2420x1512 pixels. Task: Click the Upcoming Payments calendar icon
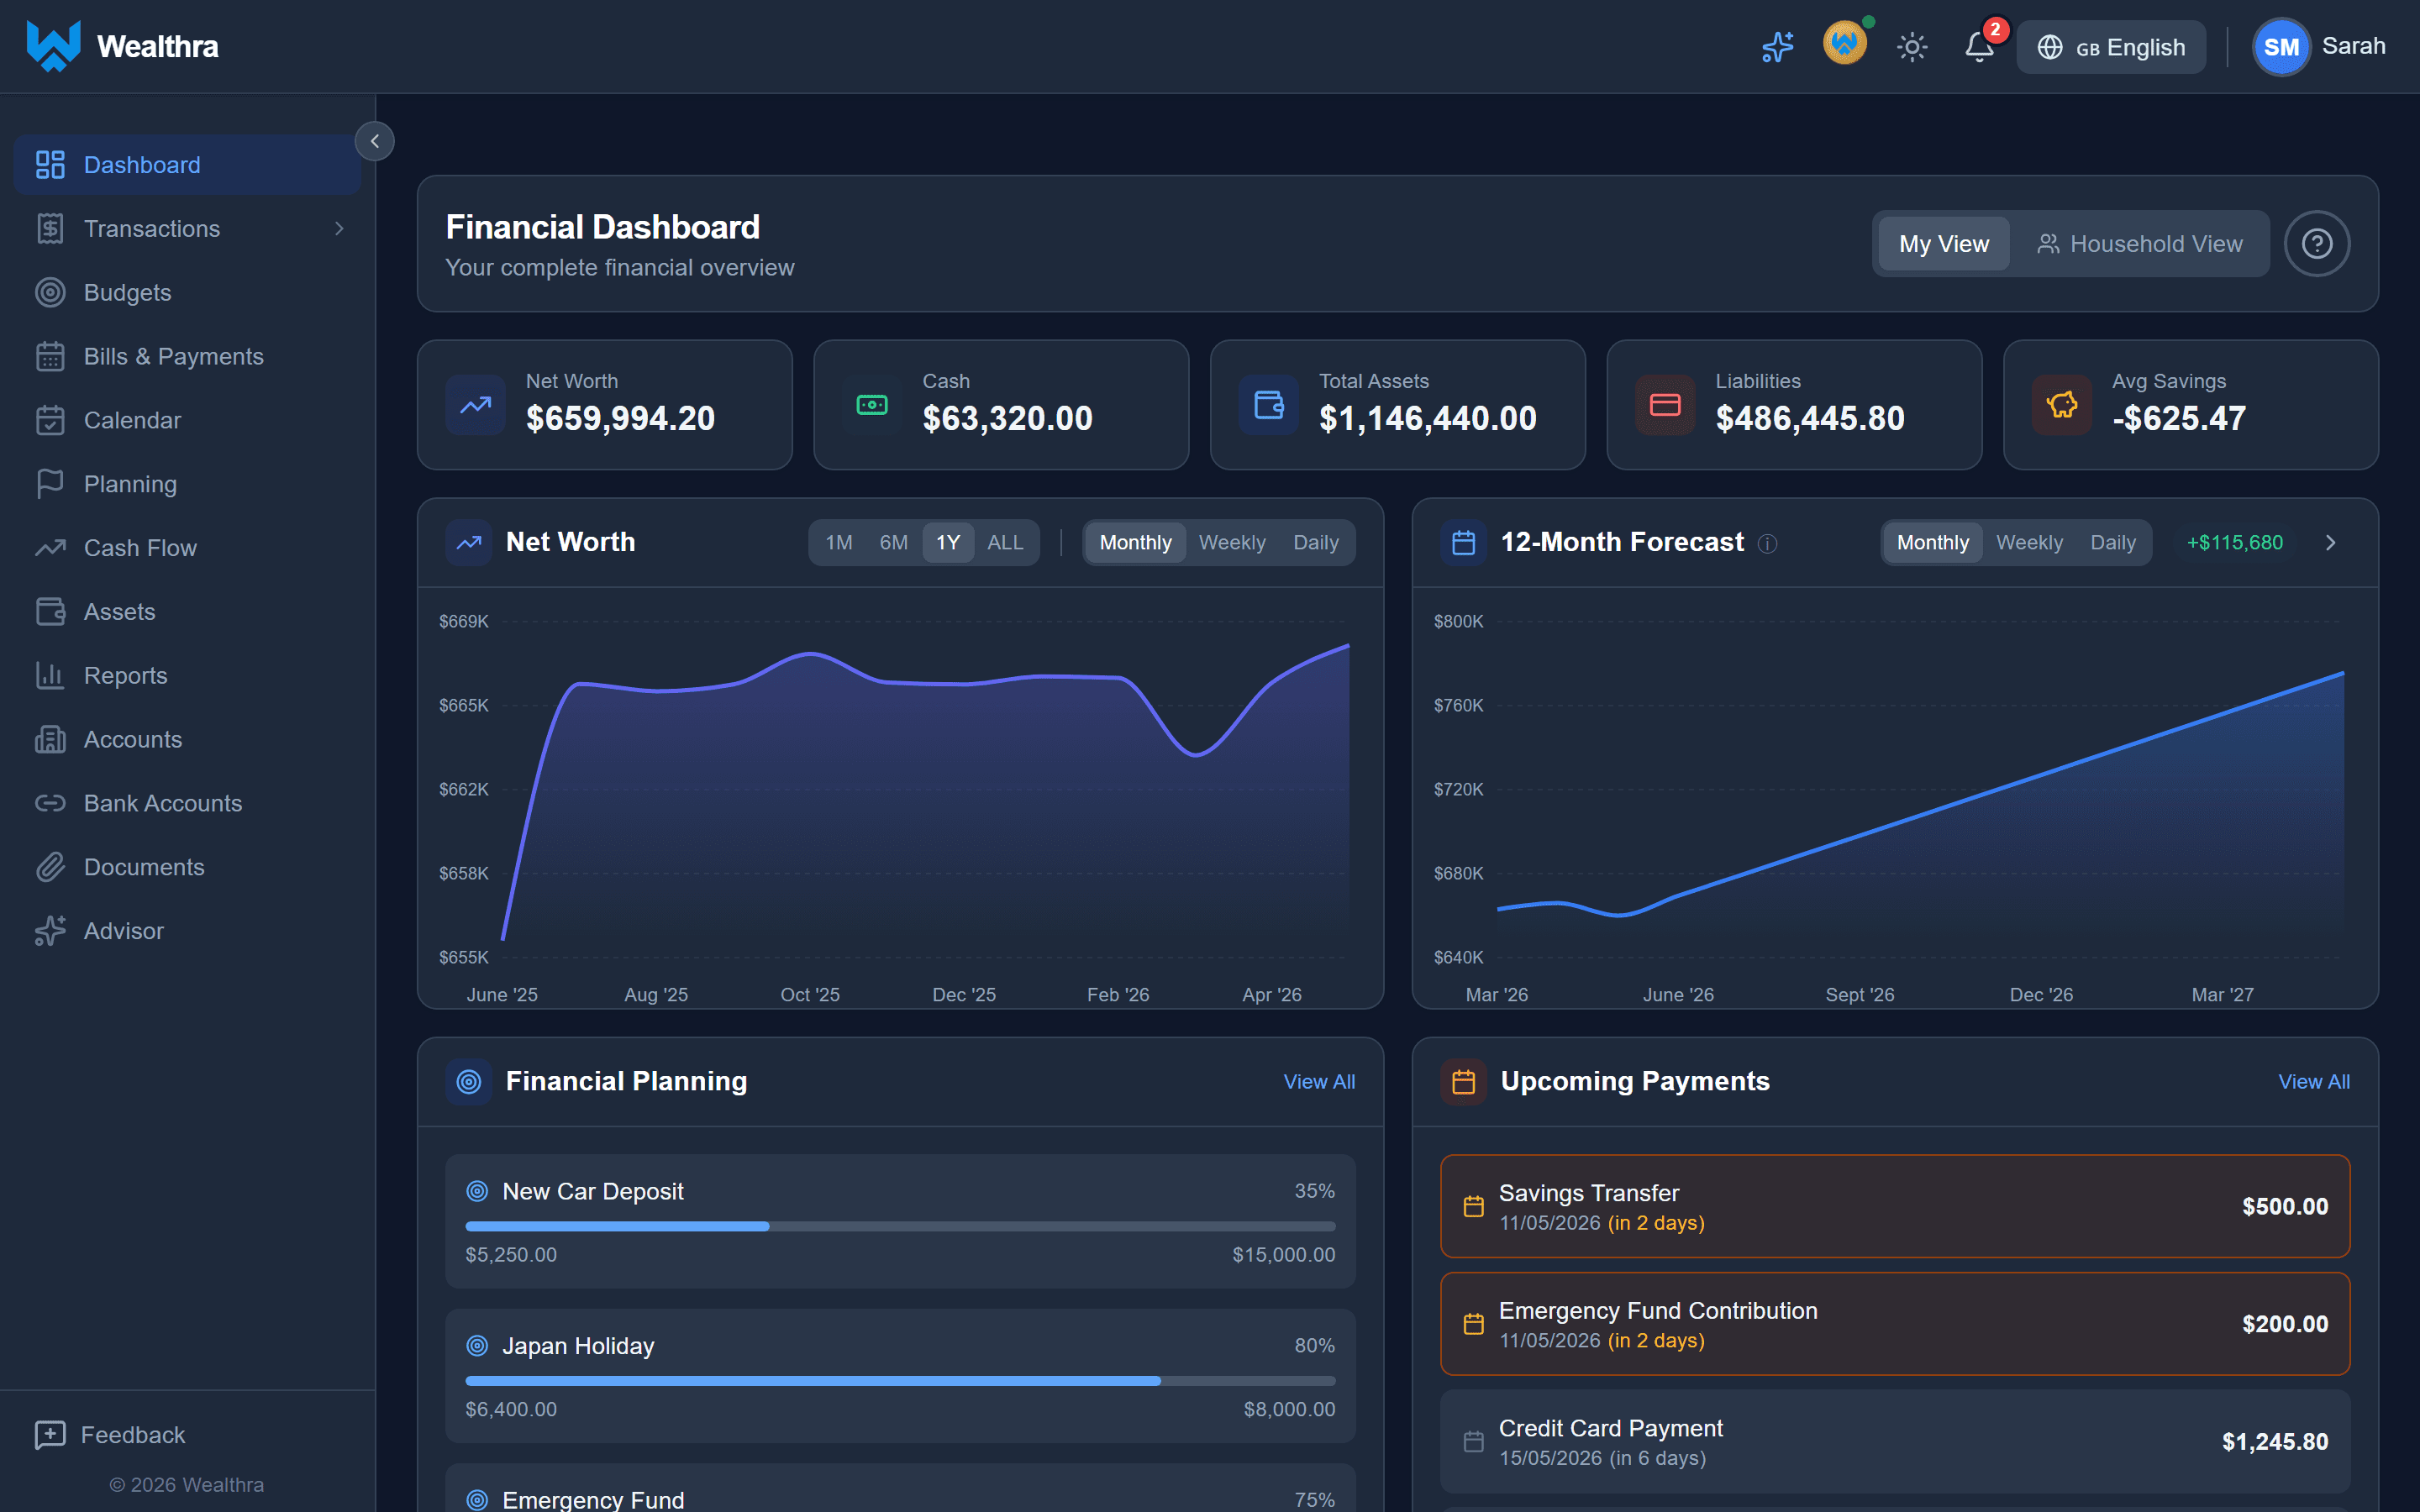point(1463,1082)
